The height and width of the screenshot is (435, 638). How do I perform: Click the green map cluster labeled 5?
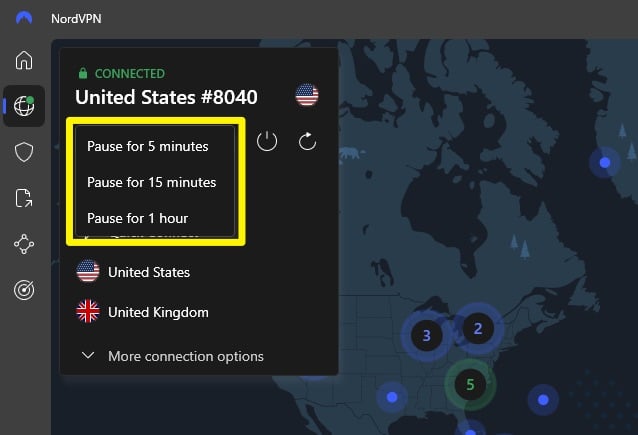(470, 384)
